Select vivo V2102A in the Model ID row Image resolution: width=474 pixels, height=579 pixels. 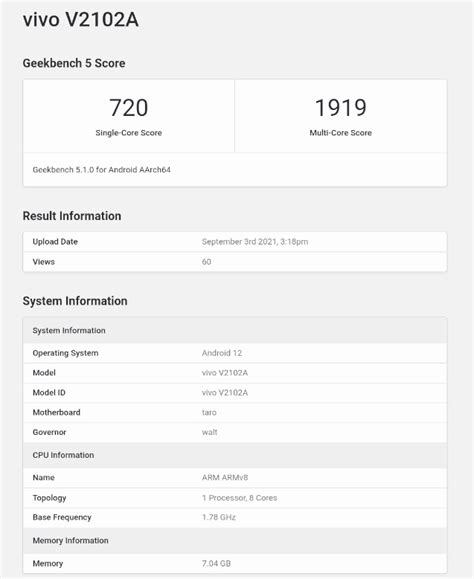point(225,393)
